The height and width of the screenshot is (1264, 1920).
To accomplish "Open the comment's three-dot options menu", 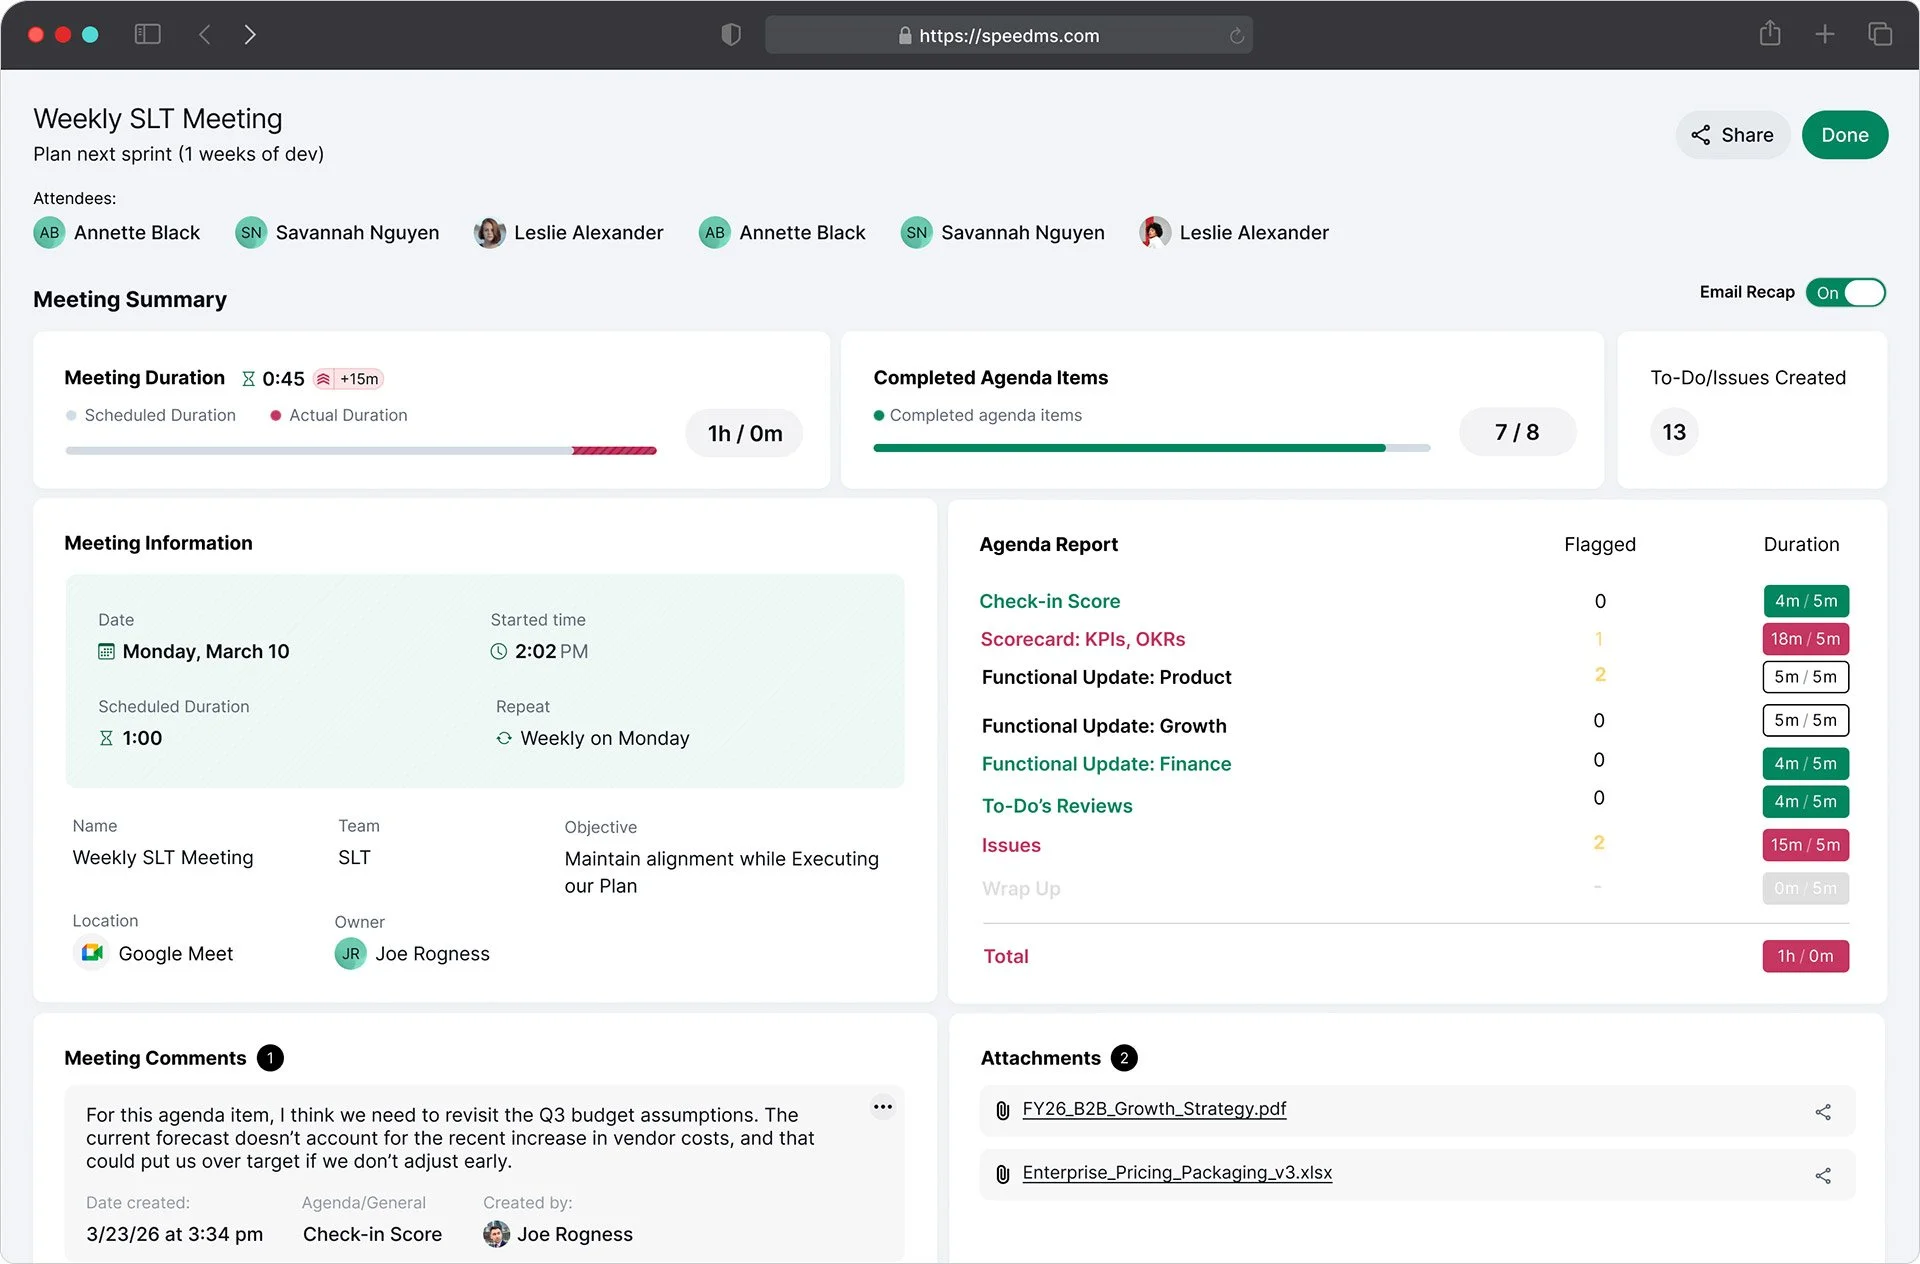I will coord(882,1106).
